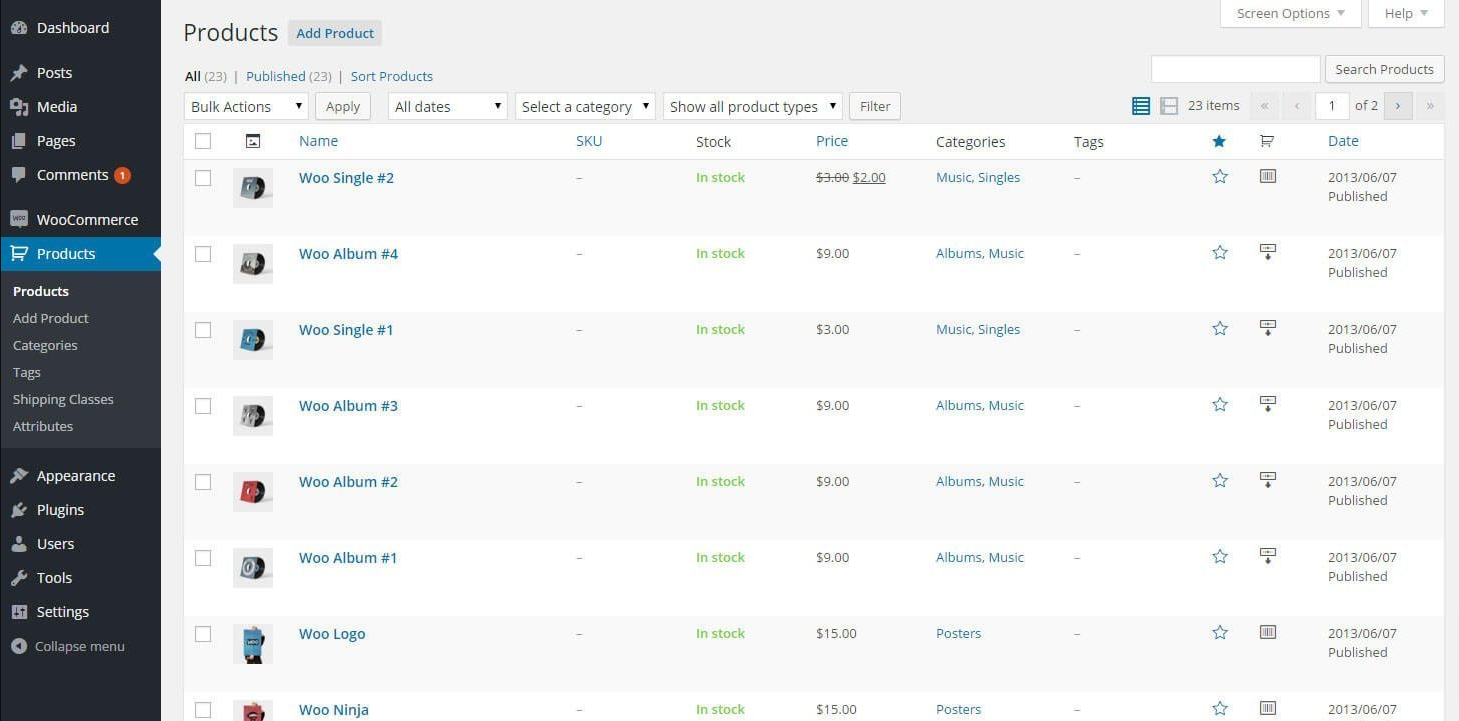Click product type cart column header
The image size is (1459, 721).
point(1266,141)
